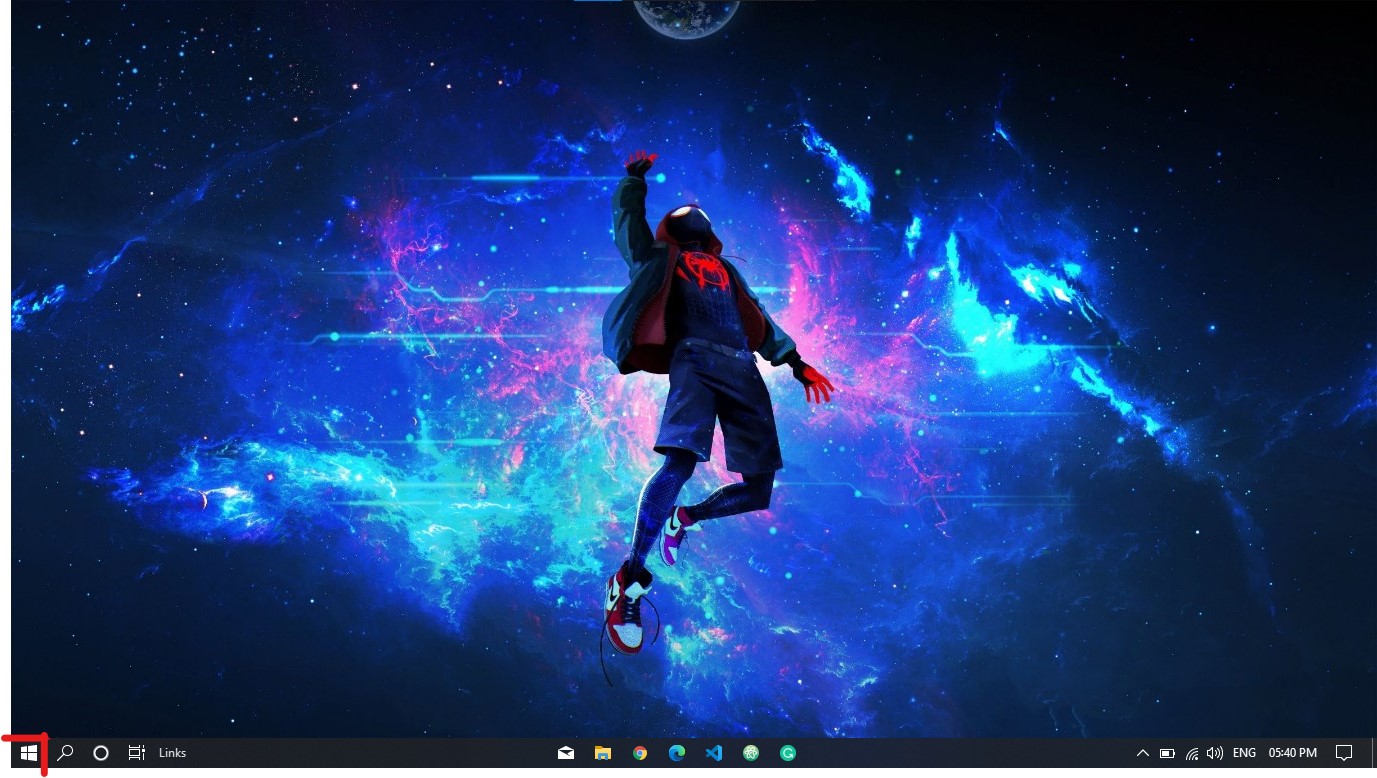
Task: Open File Explorer from the taskbar
Action: pos(603,753)
